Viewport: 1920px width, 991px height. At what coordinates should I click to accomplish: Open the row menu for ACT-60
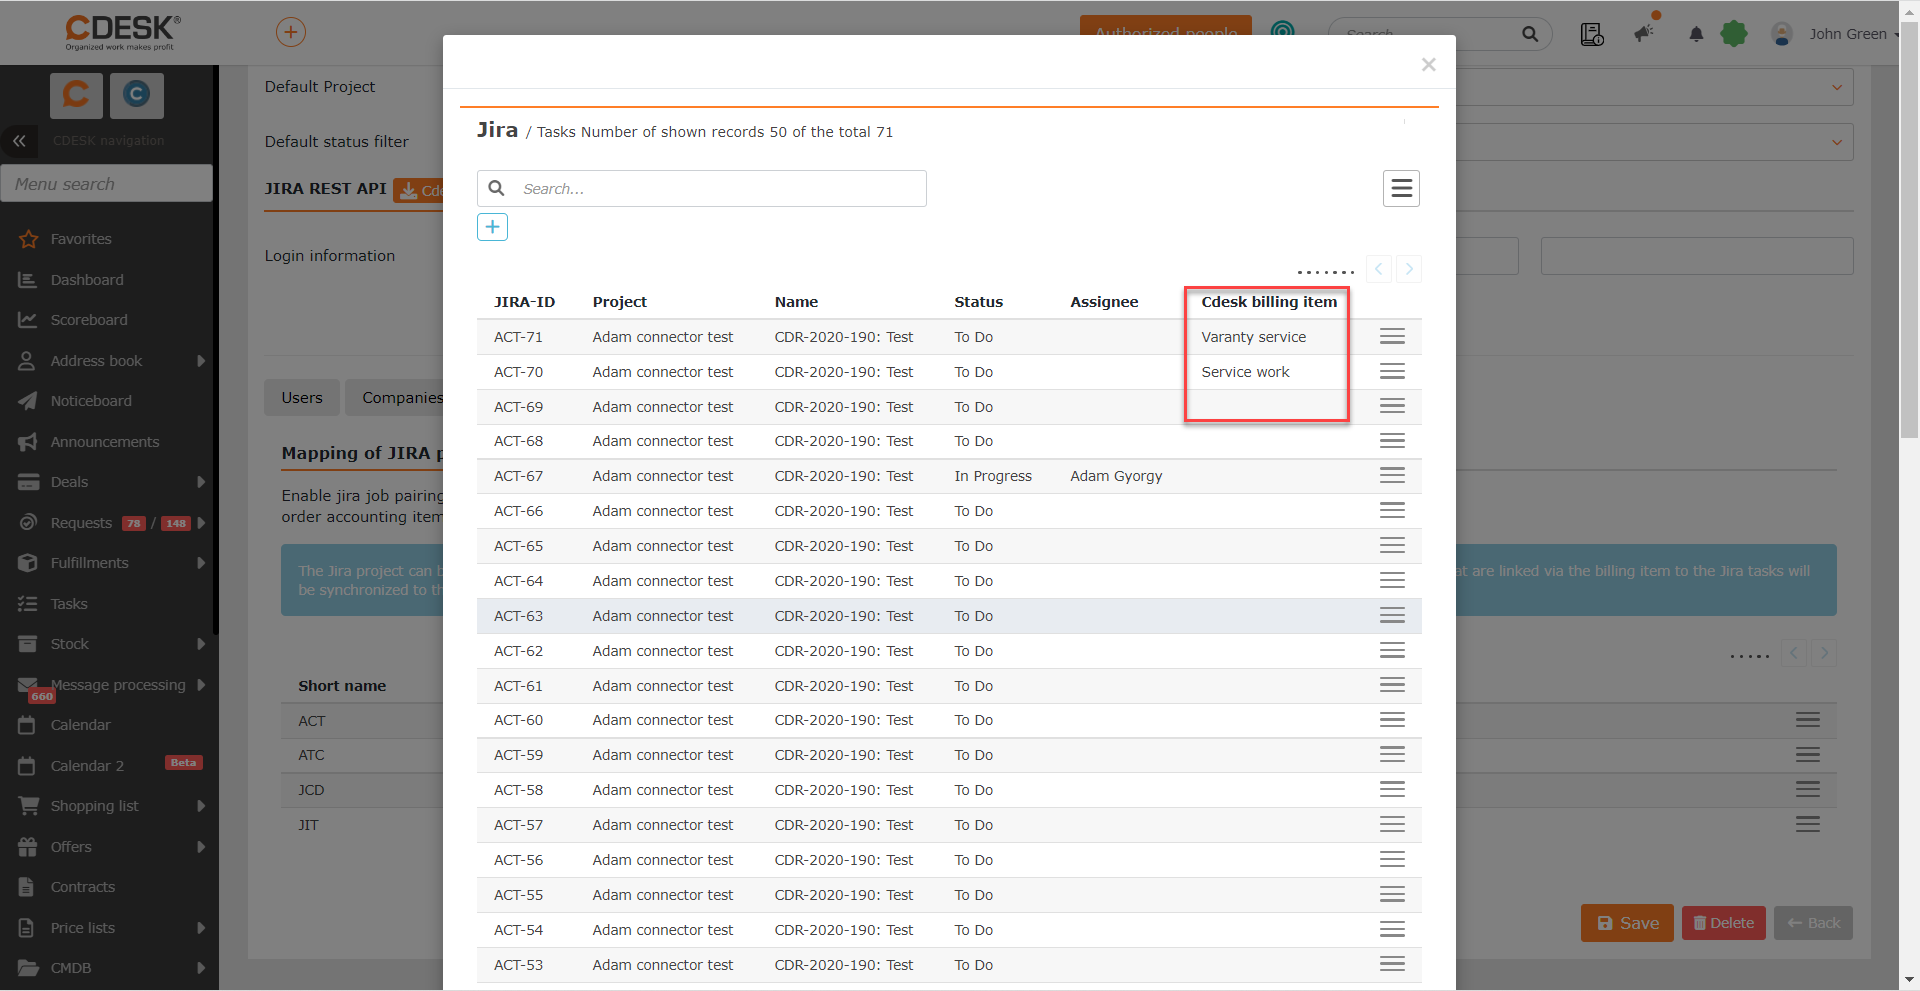1392,720
